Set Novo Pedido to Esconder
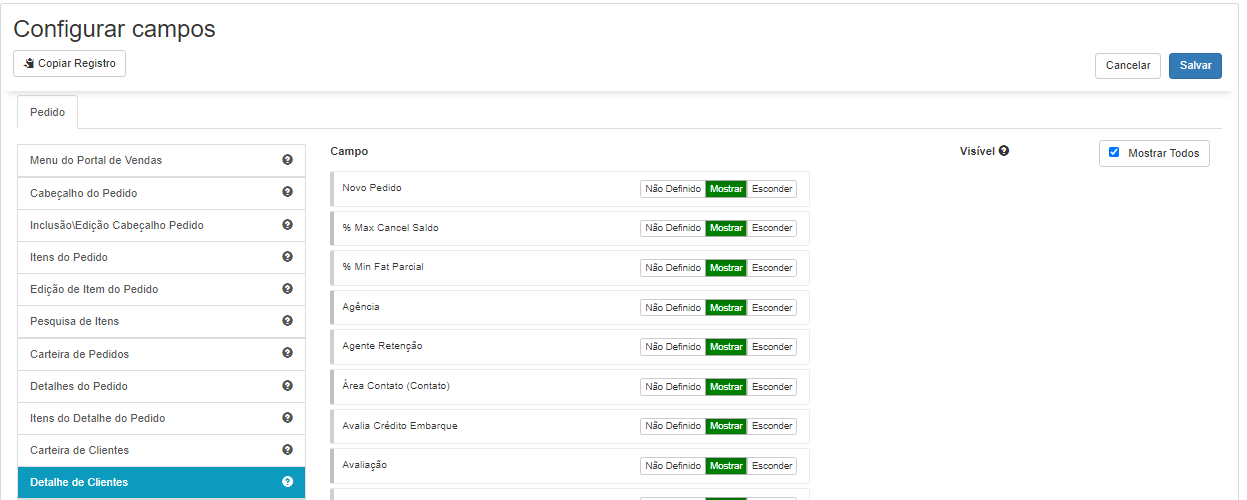Image resolution: width=1247 pixels, height=500 pixels. [x=772, y=188]
